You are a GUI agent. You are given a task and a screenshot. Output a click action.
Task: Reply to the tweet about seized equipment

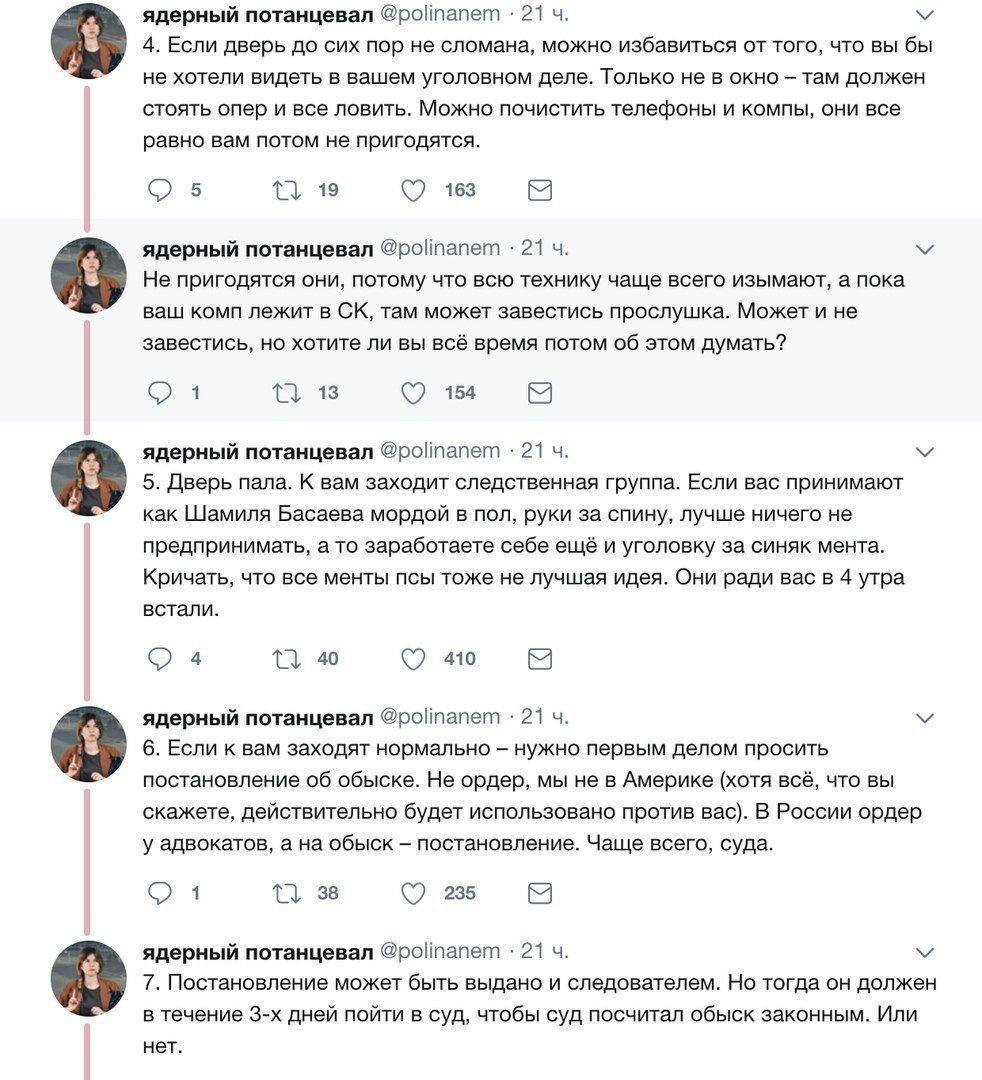pos(160,393)
